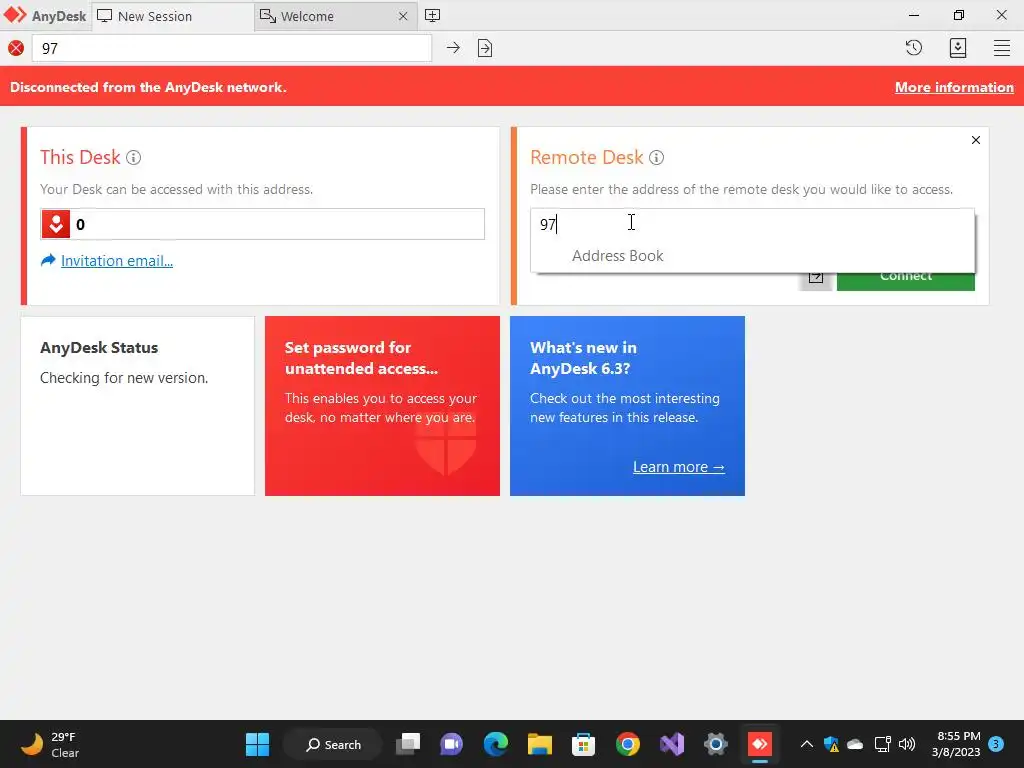Add a new session tab
The width and height of the screenshot is (1024, 768).
tap(432, 16)
